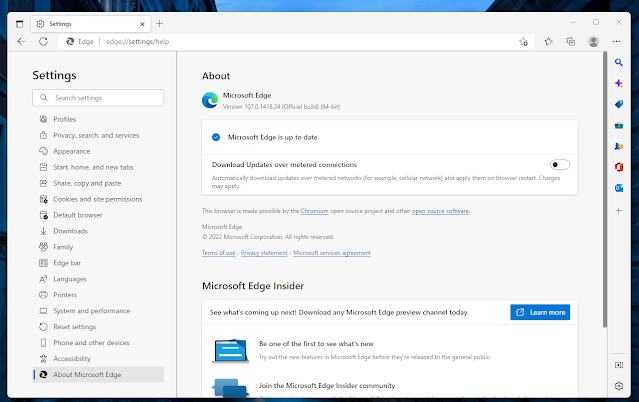Click 'Join the Microsoft Edge Insider community' text
This screenshot has width=639, height=402.
(x=327, y=386)
